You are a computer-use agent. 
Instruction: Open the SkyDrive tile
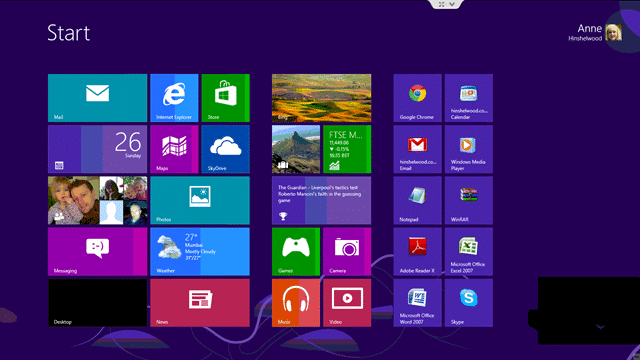(225, 149)
